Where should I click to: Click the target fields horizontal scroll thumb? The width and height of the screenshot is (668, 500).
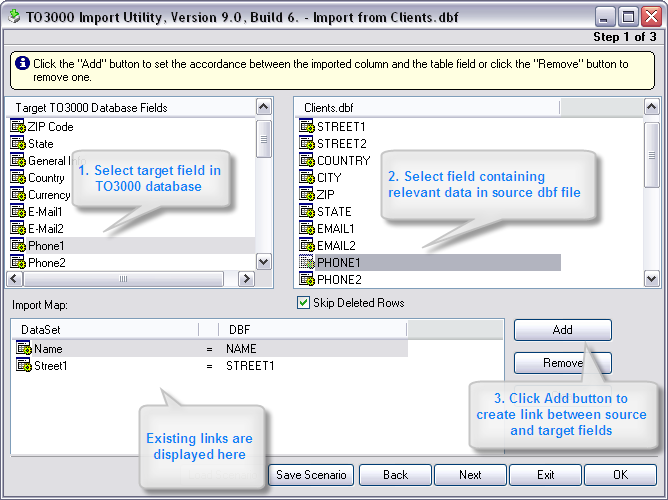124,279
